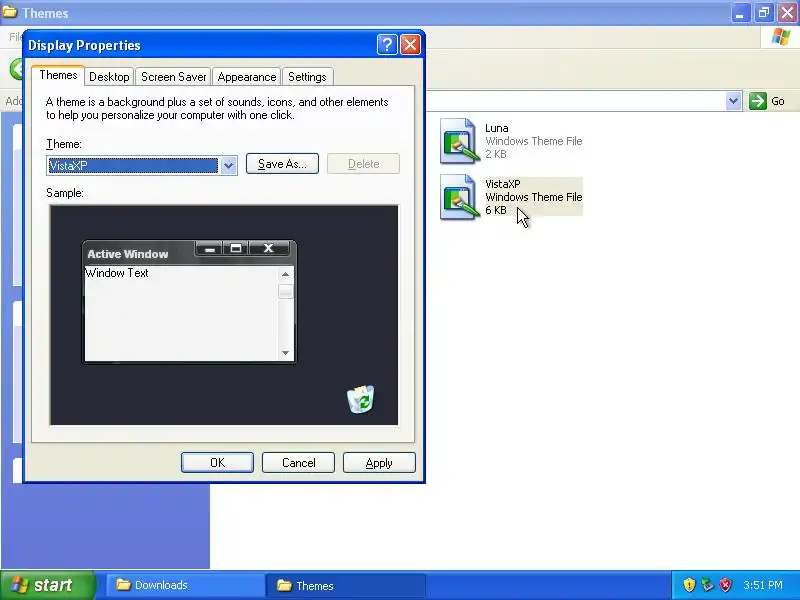Close the Display Properties dialog
Viewport: 800px width, 600px height.
(410, 45)
